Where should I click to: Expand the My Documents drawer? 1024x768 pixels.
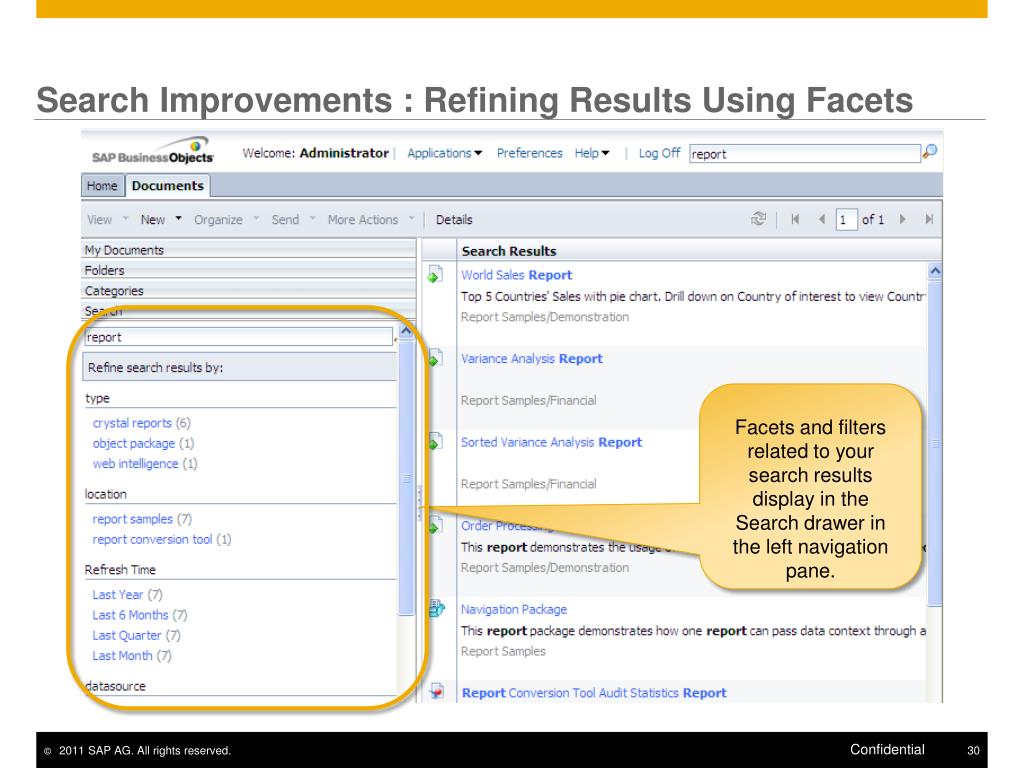click(x=249, y=250)
